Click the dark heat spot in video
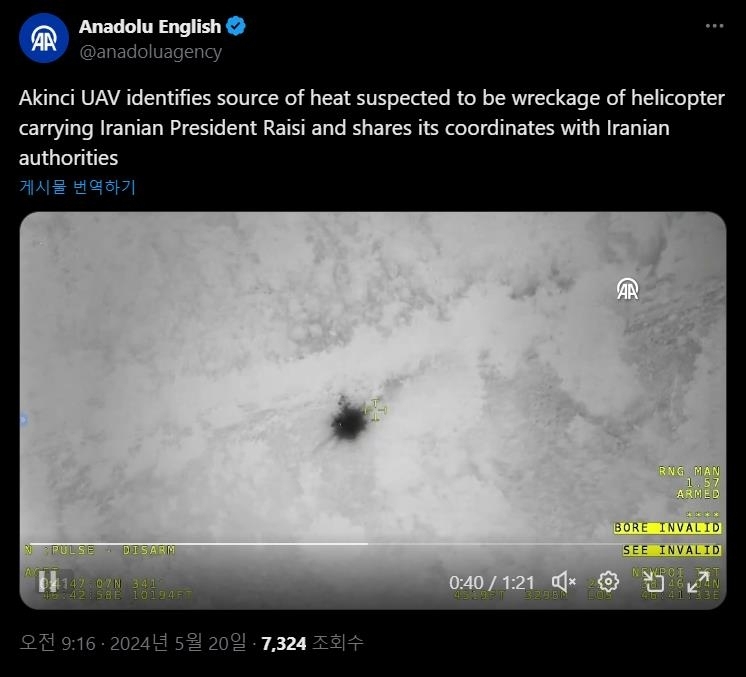Image resolution: width=746 pixels, height=677 pixels. click(349, 422)
